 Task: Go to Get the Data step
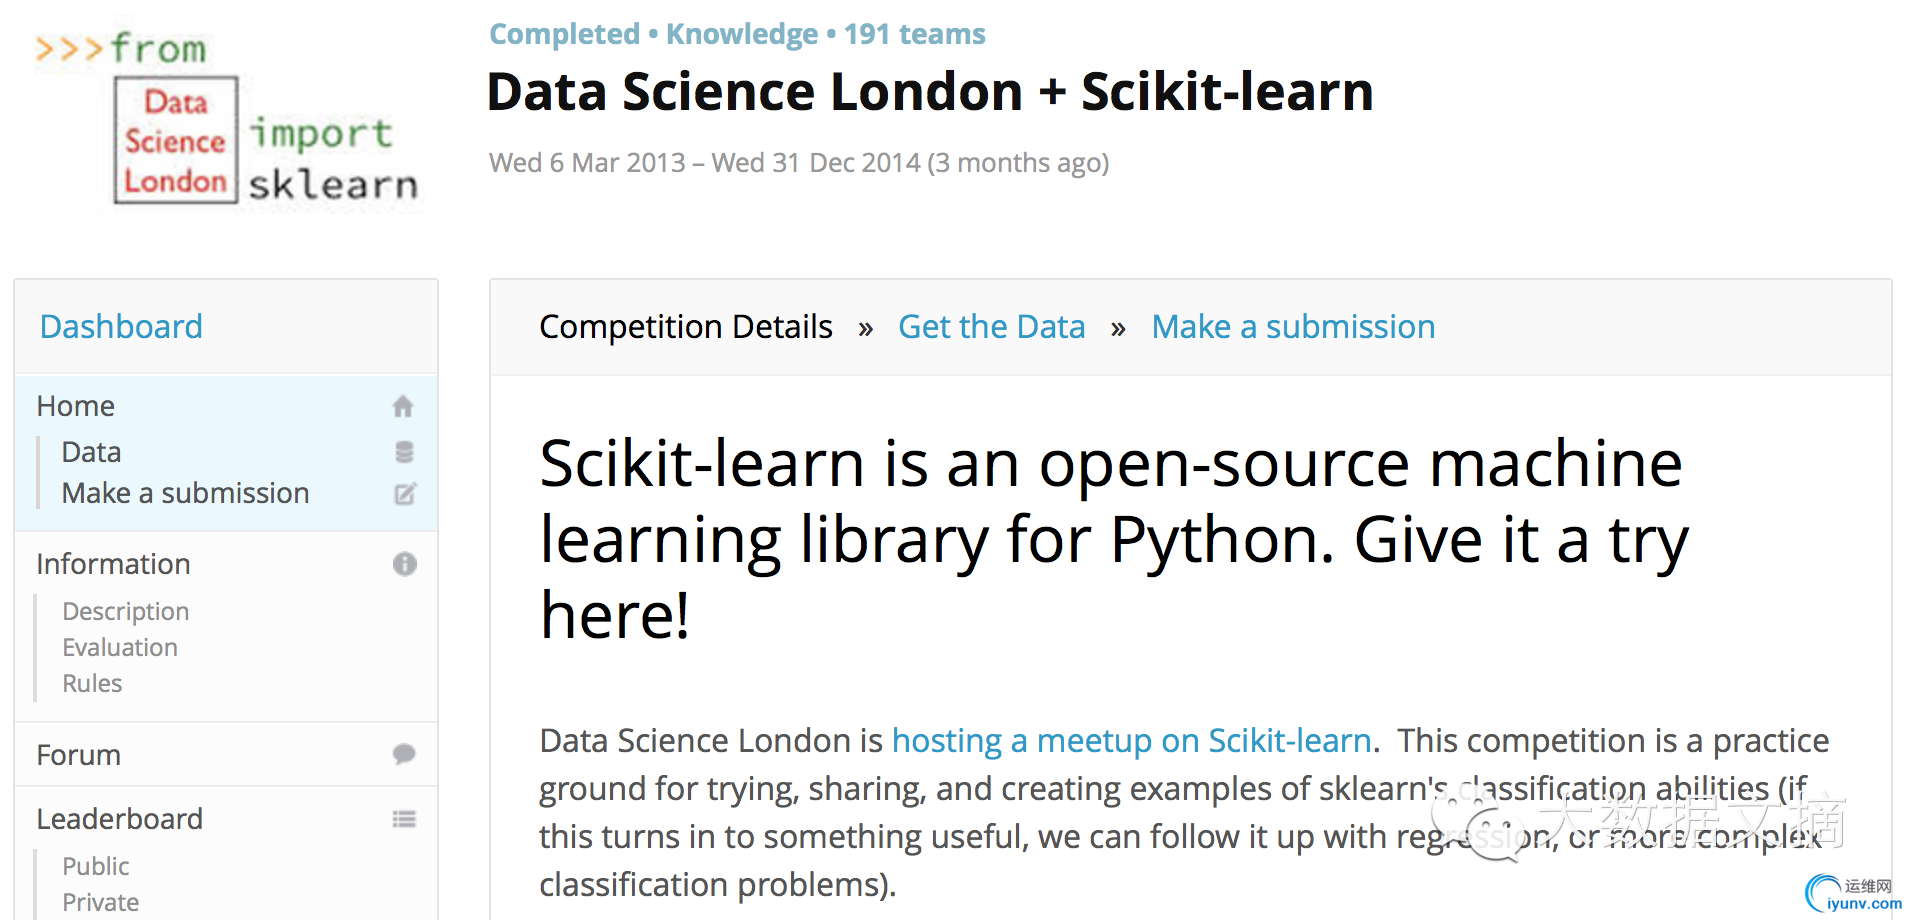tap(991, 327)
